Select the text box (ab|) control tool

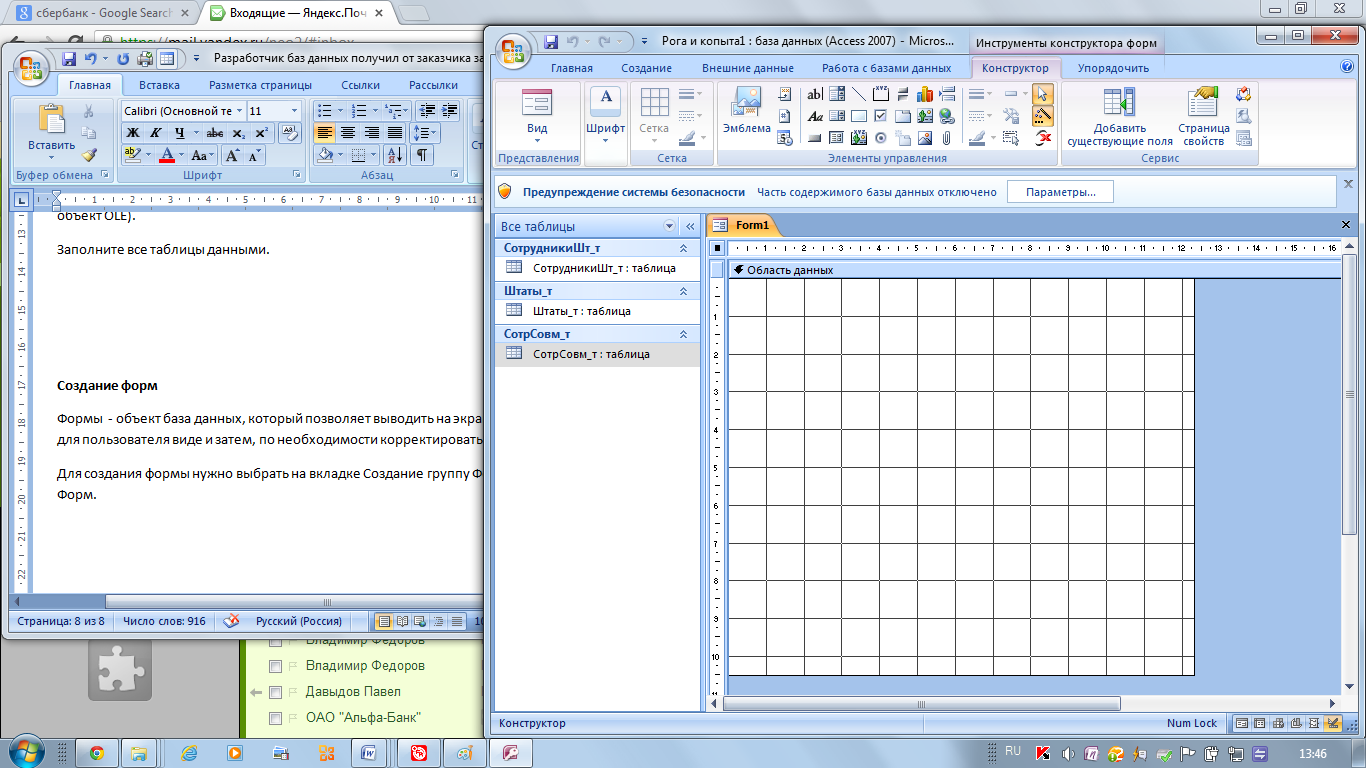(814, 94)
